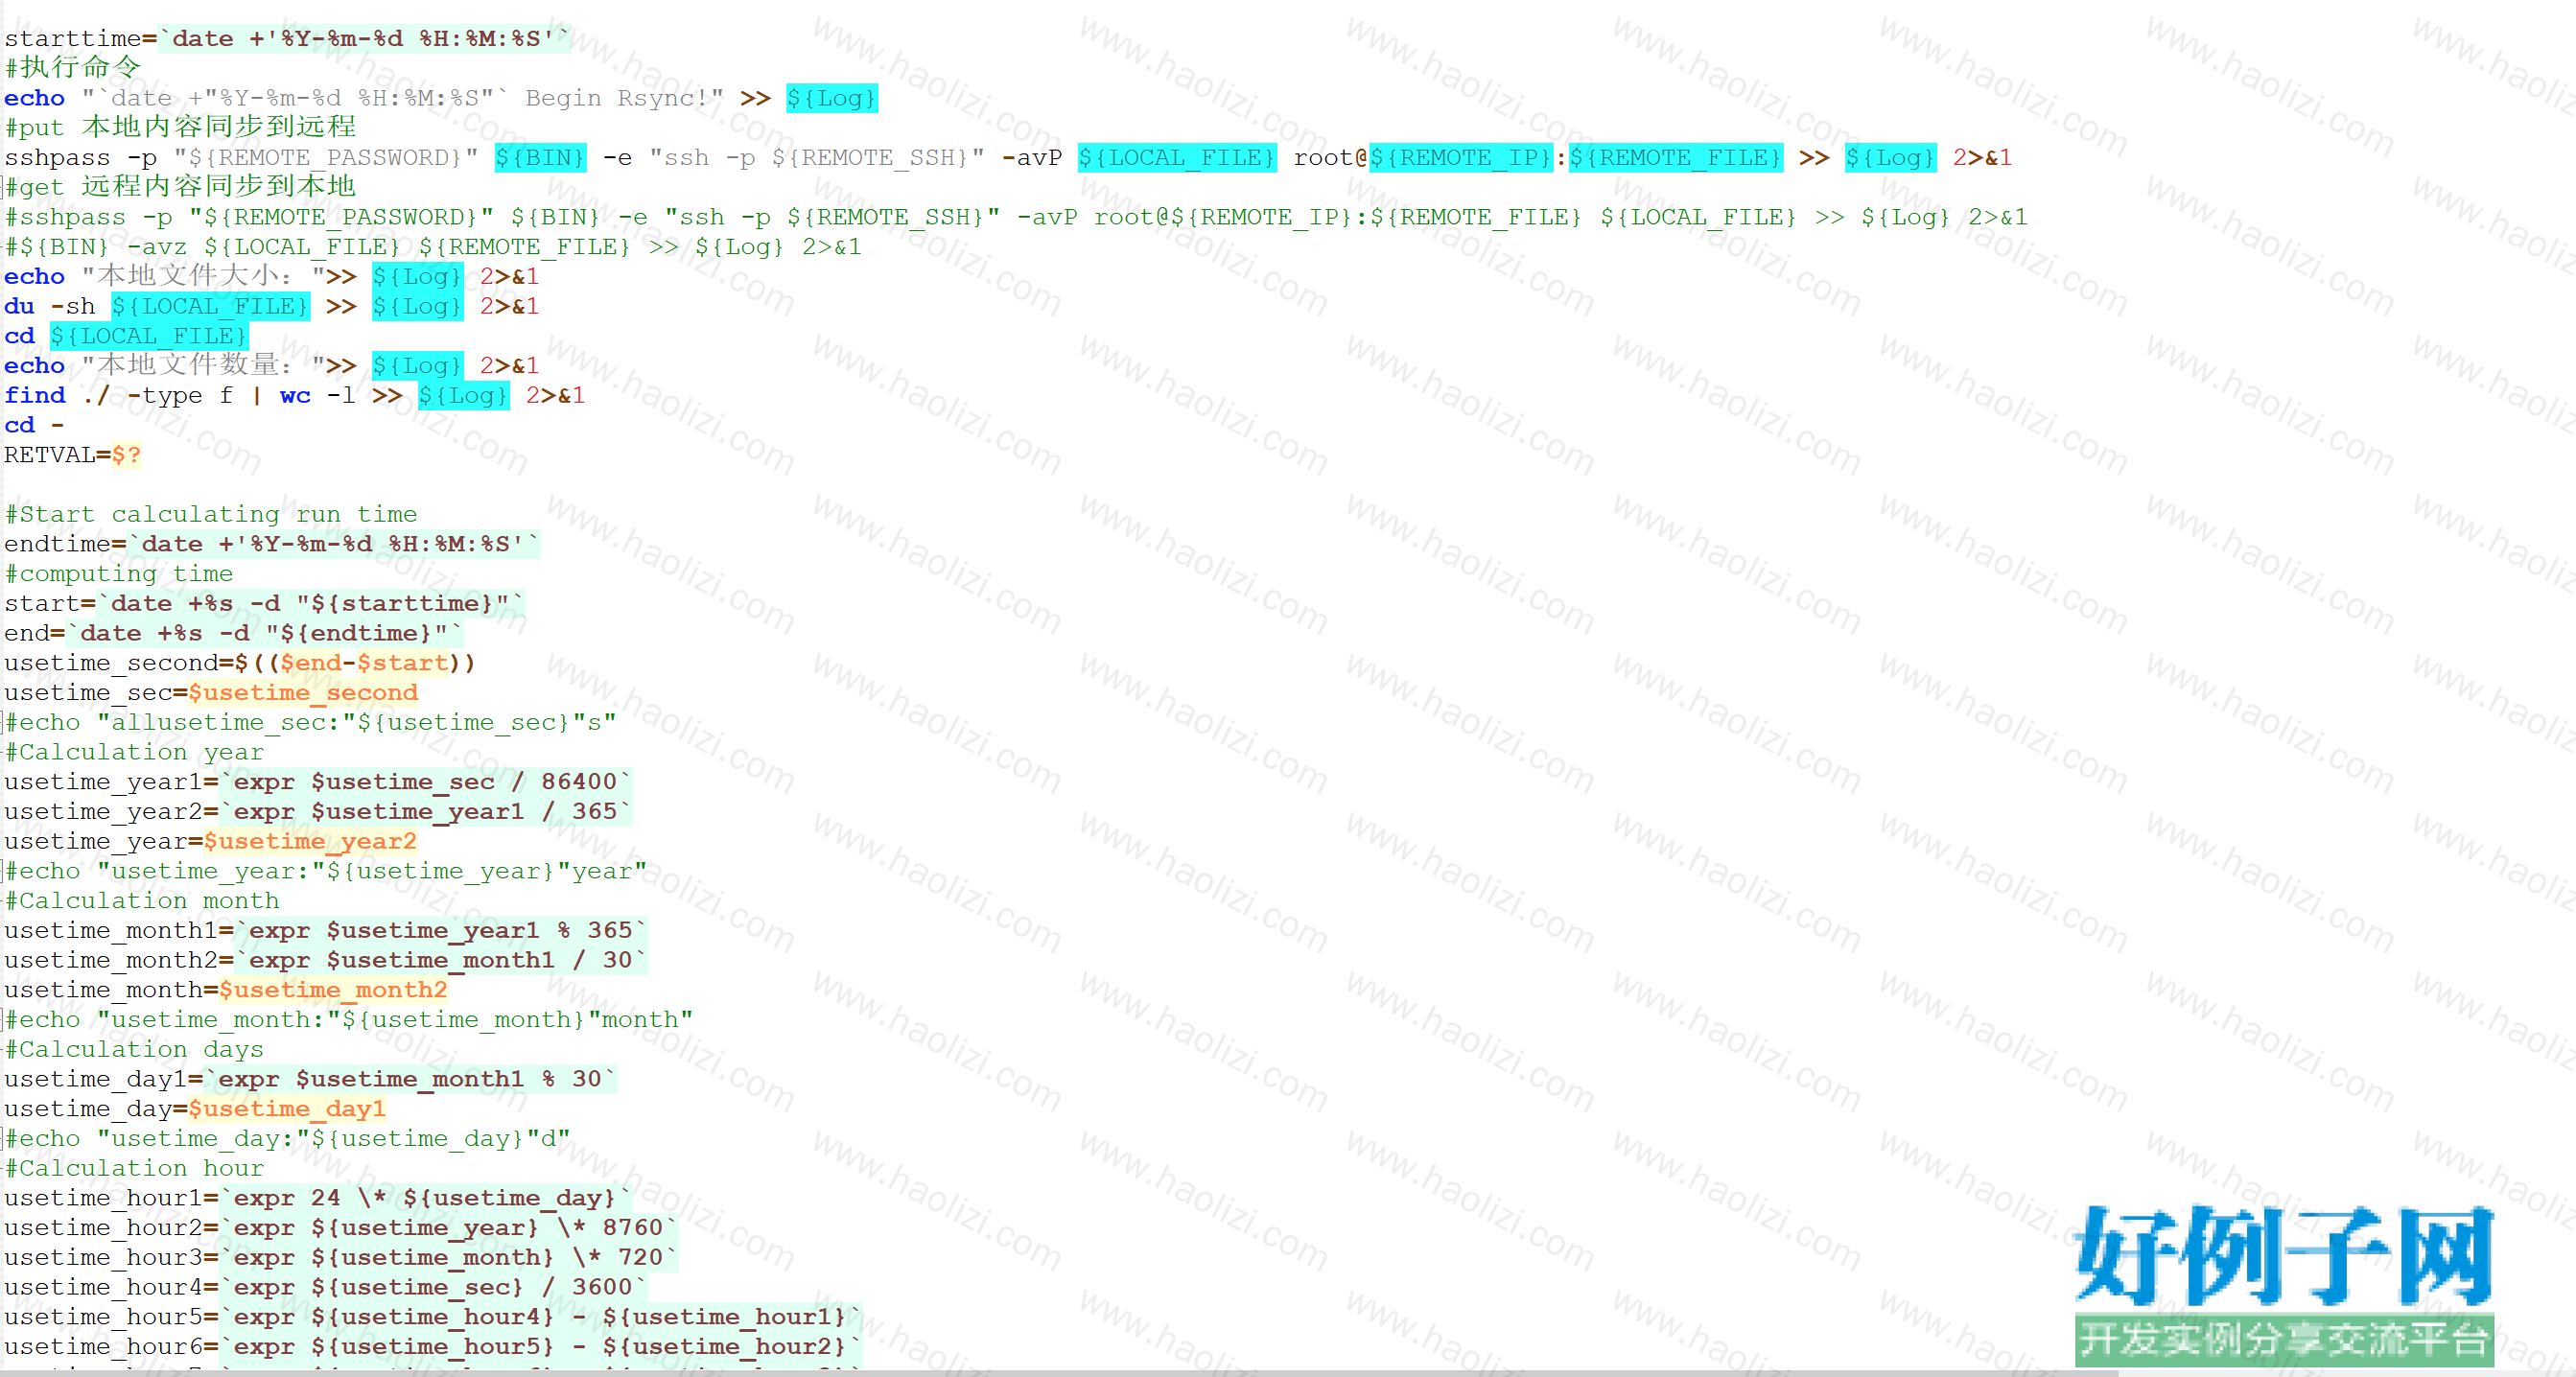The width and height of the screenshot is (2576, 1377).
Task: Click the 'du' command keyword
Action: (19, 306)
